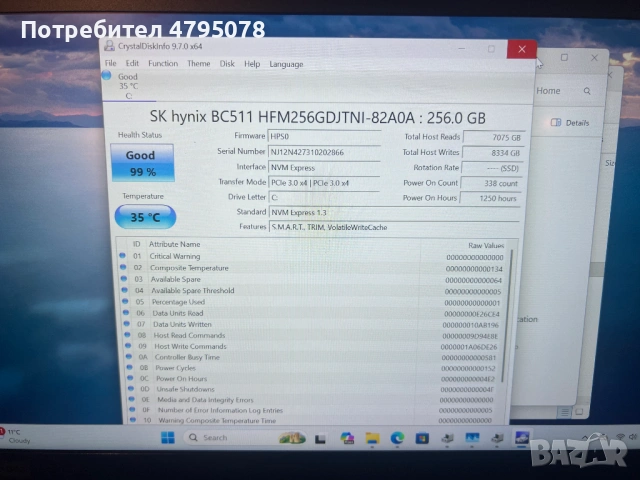Open Microsoft Store from the taskbar
The width and height of the screenshot is (640, 480).
click(x=422, y=439)
